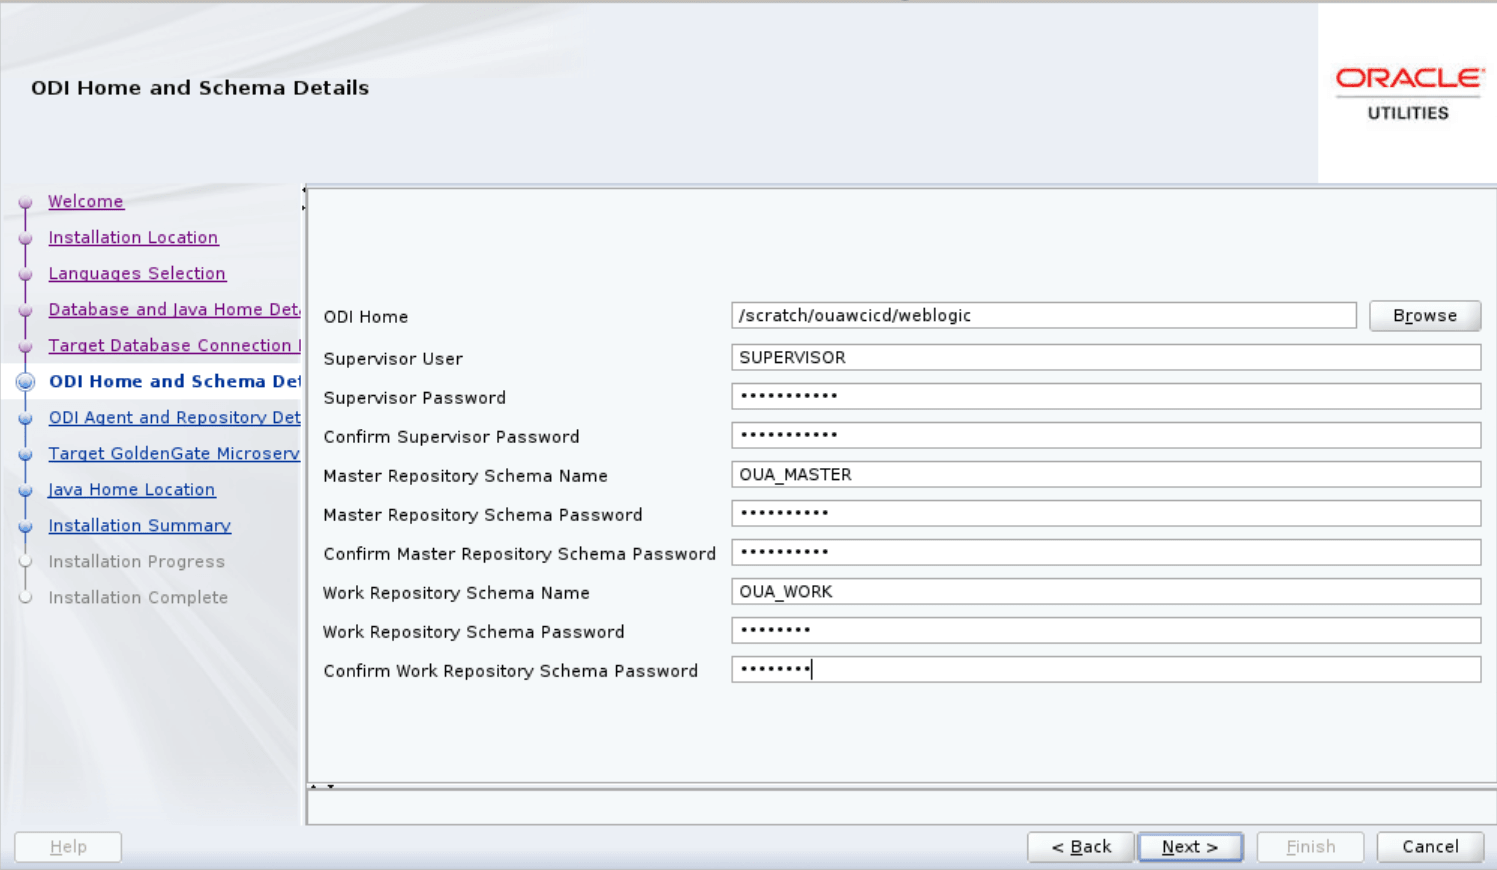Open Languages Selection step

[137, 273]
